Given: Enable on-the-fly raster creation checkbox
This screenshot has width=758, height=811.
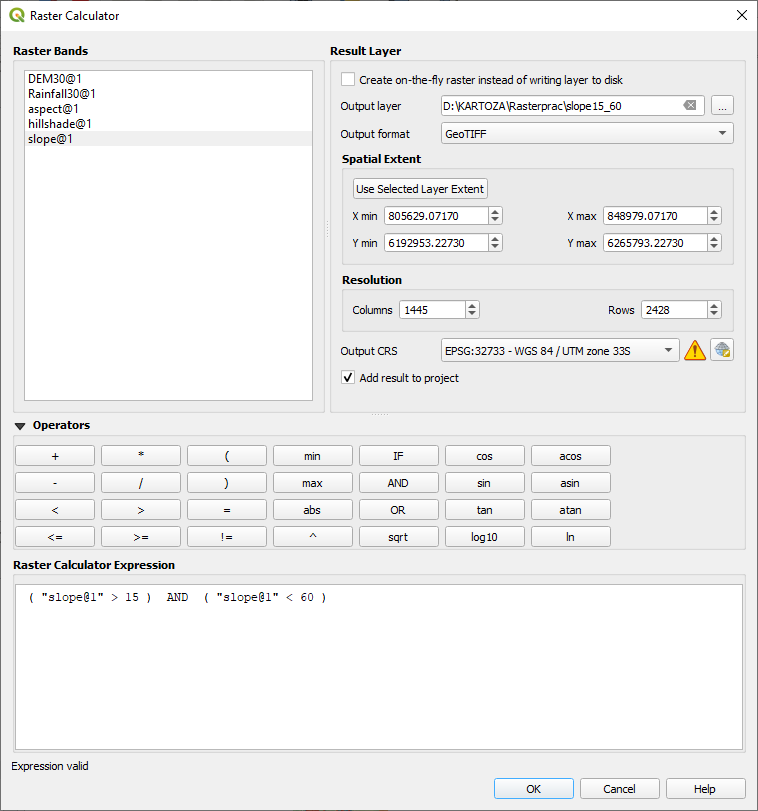Looking at the screenshot, I should coord(348,80).
